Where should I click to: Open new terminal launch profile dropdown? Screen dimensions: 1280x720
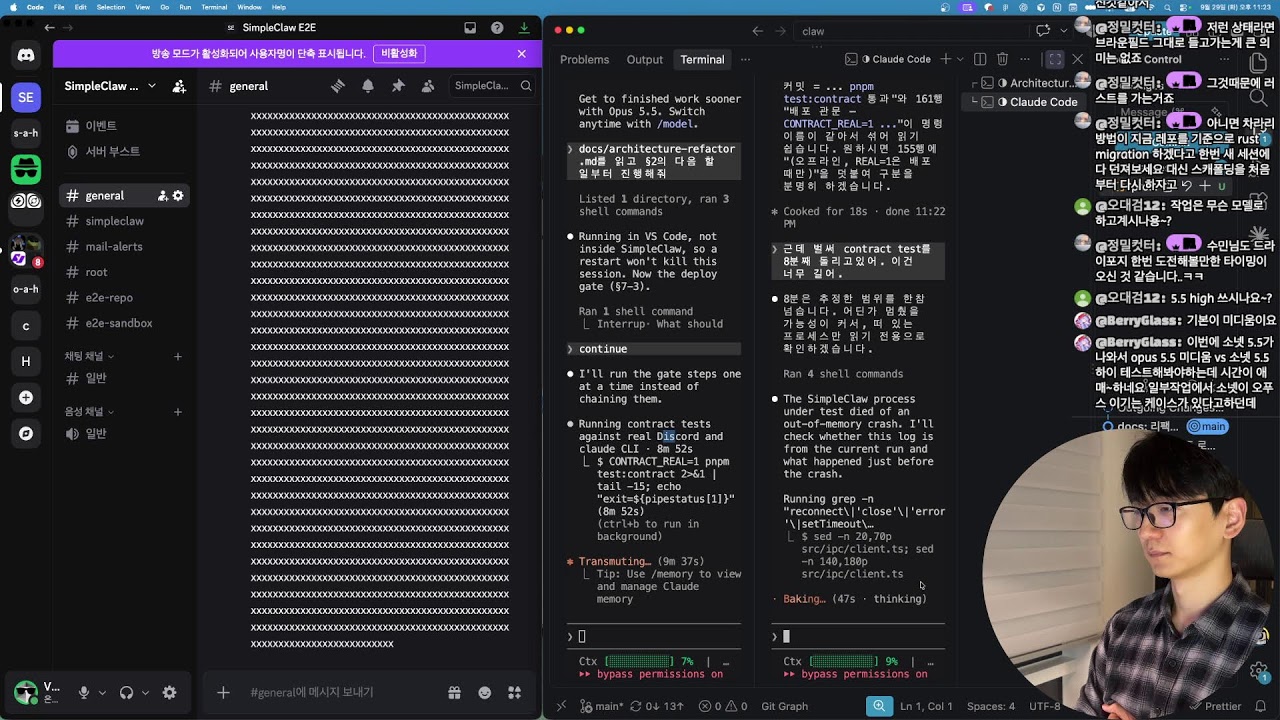click(961, 59)
